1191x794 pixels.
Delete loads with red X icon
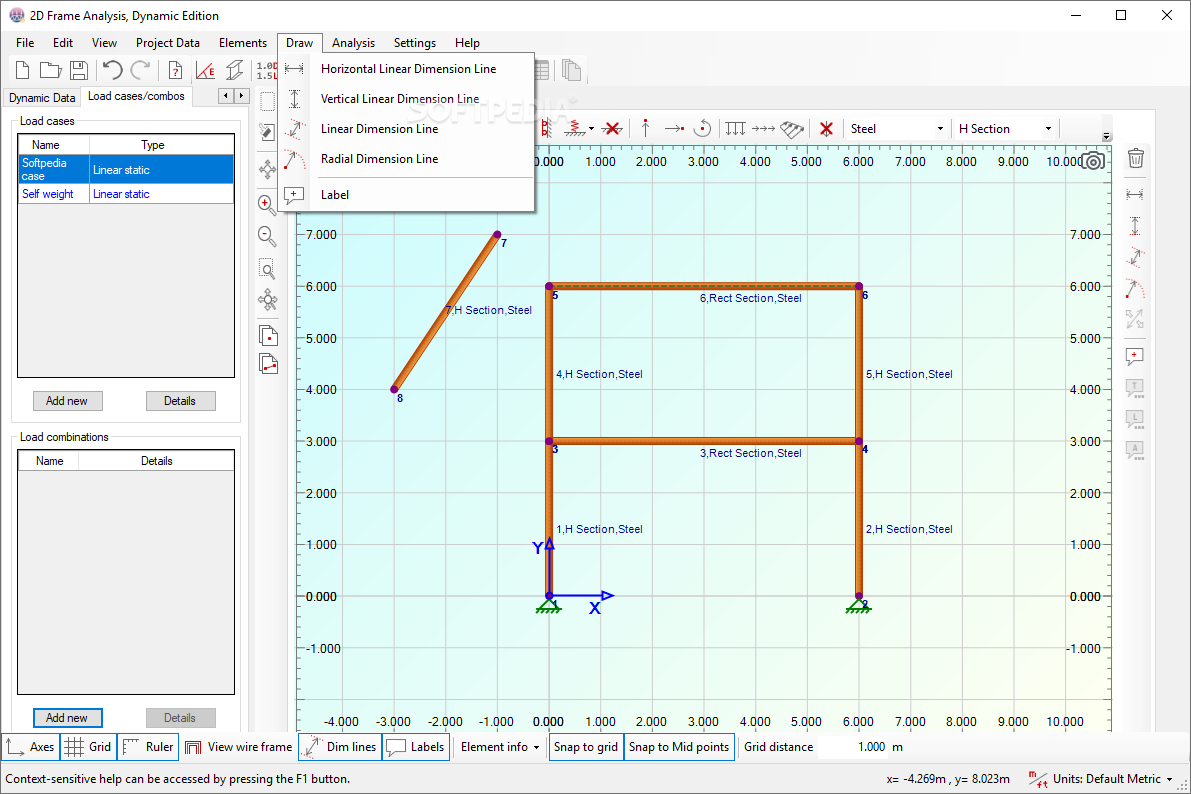coord(826,128)
